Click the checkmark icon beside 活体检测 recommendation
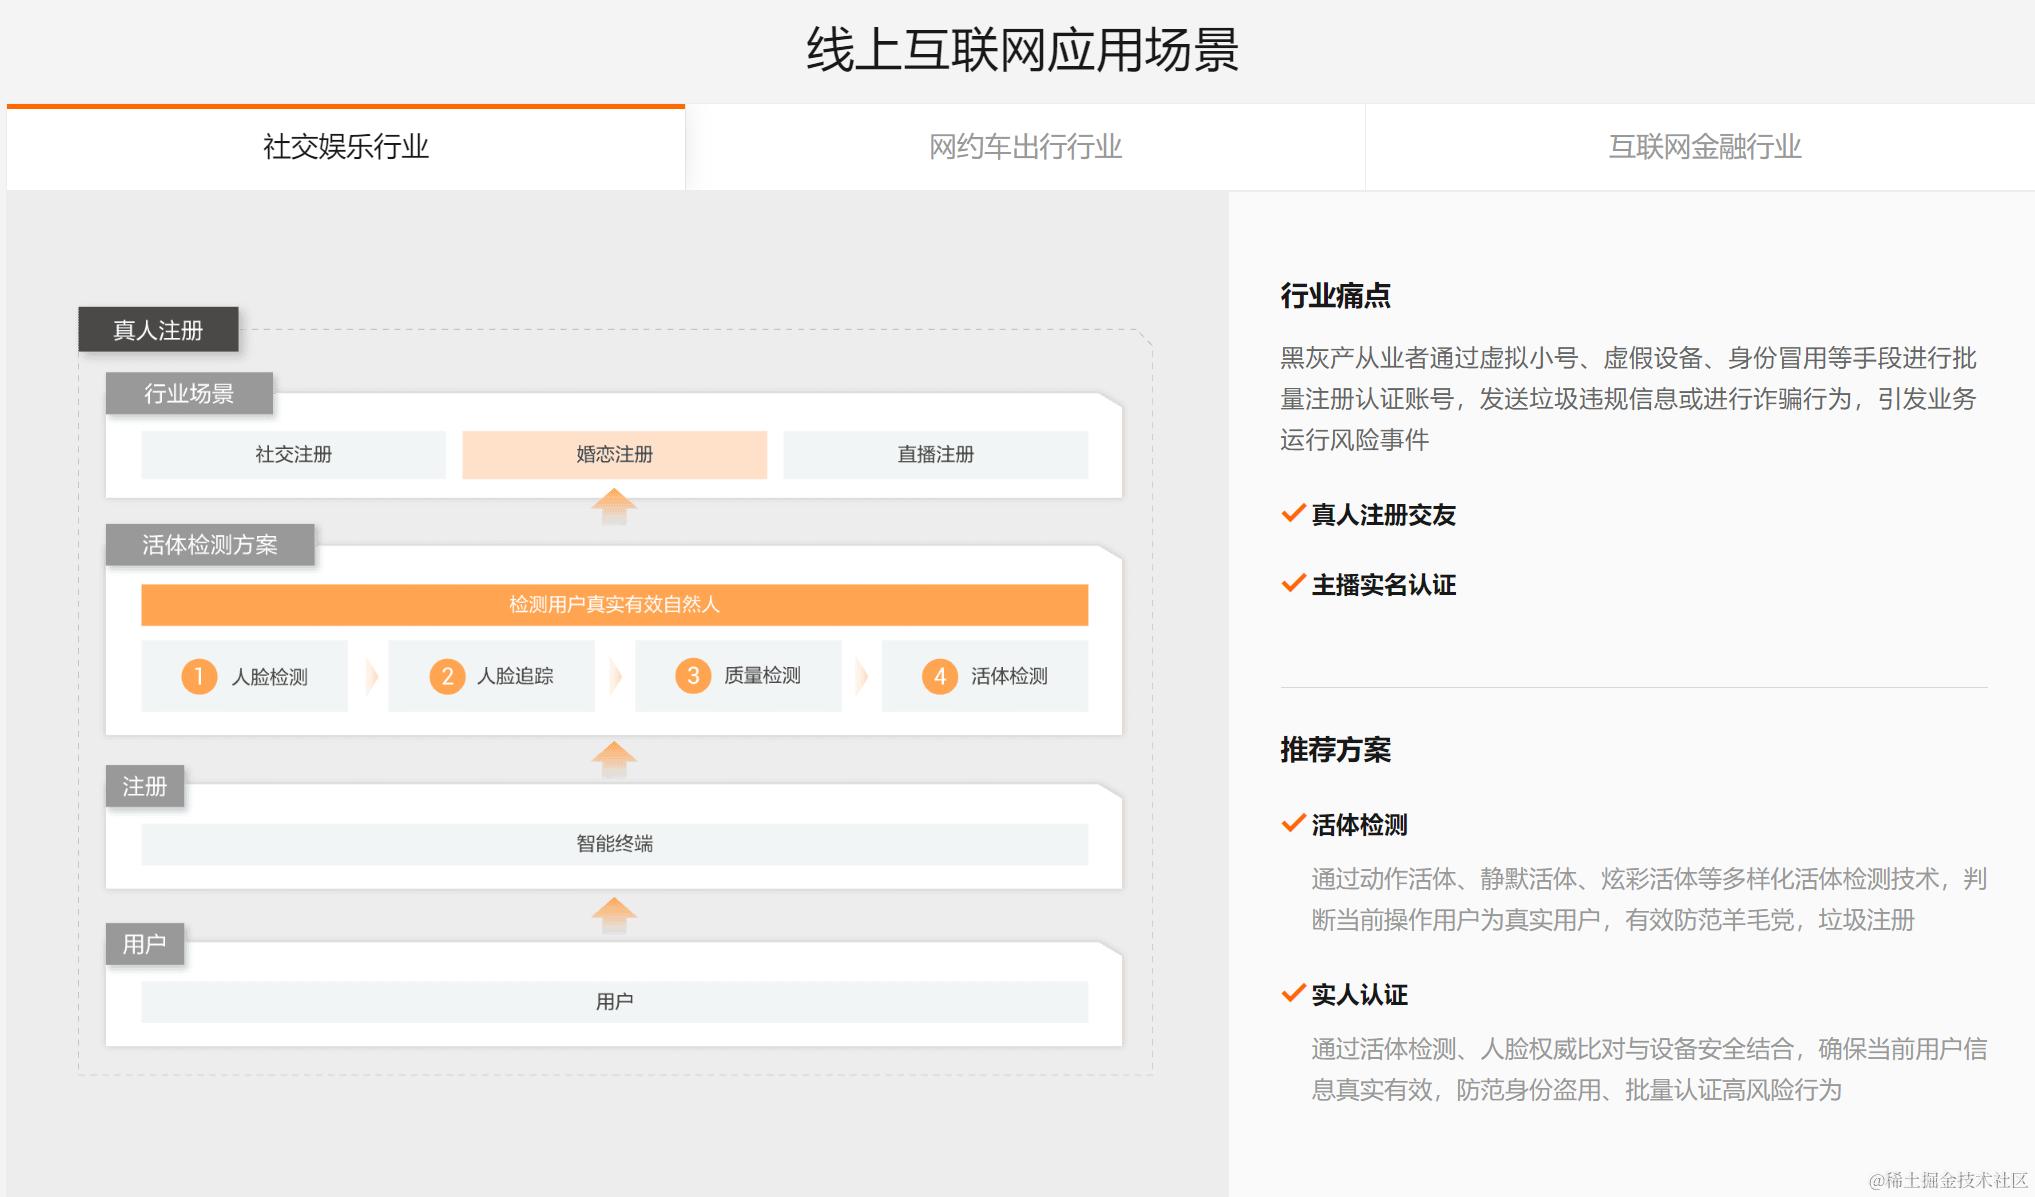Image resolution: width=2035 pixels, height=1197 pixels. [x=1293, y=824]
